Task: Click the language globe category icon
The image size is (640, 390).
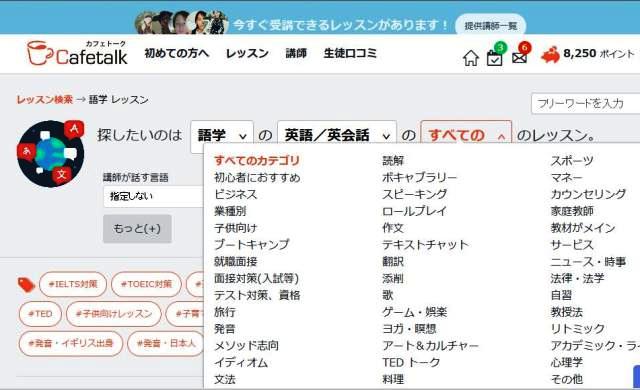Action: click(51, 153)
